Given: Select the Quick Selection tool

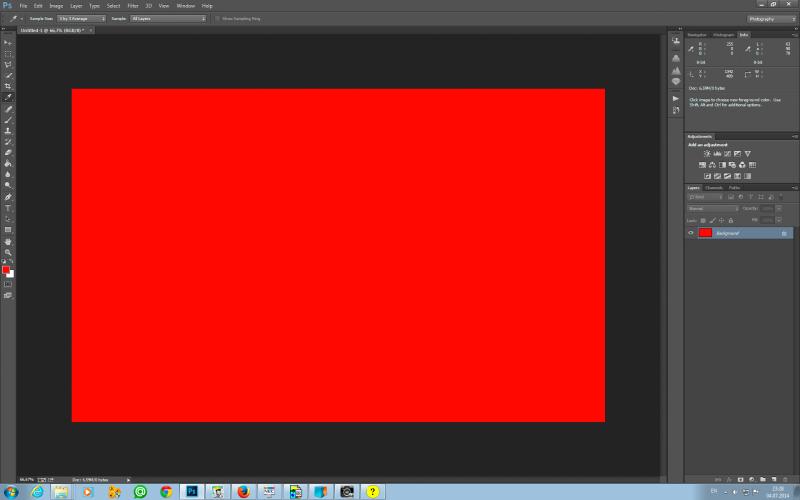Looking at the screenshot, I should tap(8, 76).
